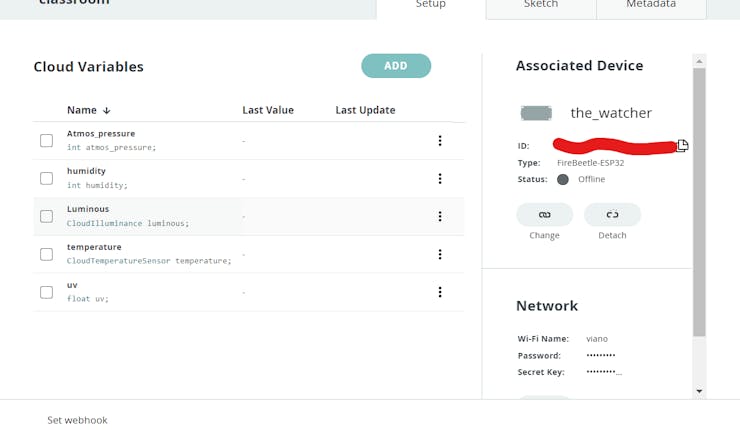Tick the Atmos_pressure checkbox

coord(46,141)
